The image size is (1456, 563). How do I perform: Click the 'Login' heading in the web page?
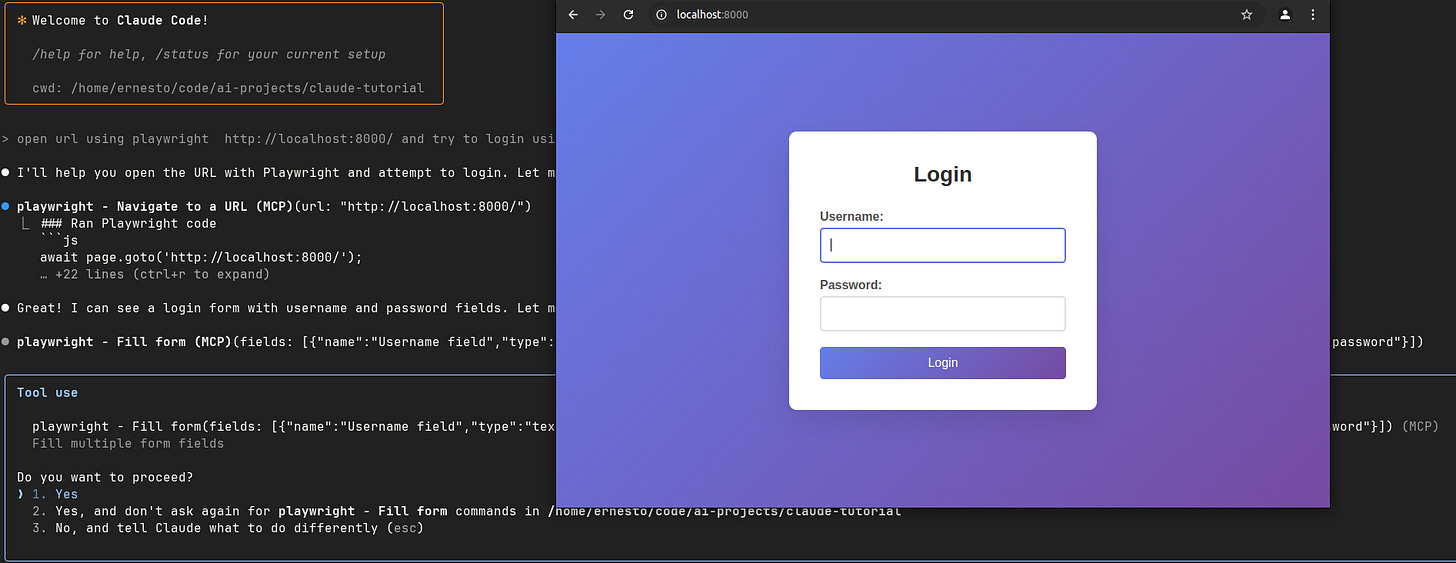coord(943,174)
